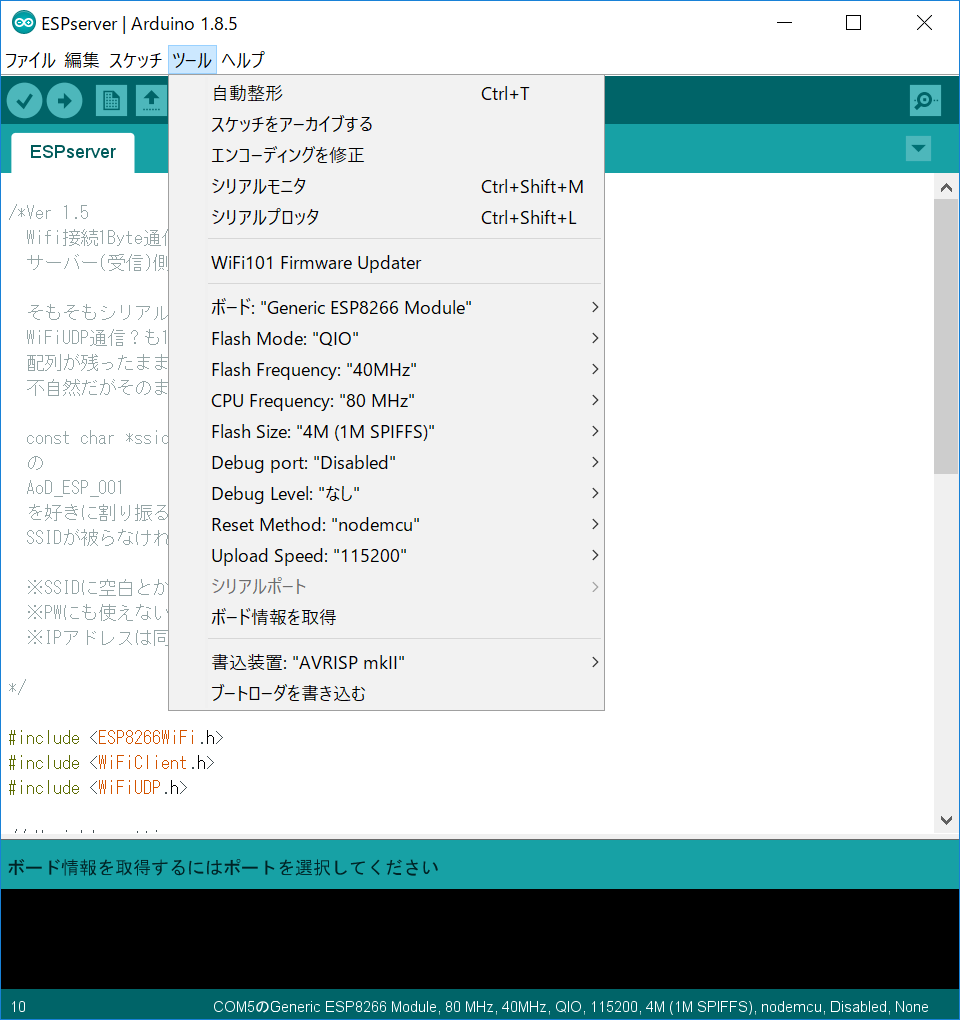
Task: Expand Flash Frequency 40MHz submenu
Action: point(386,369)
